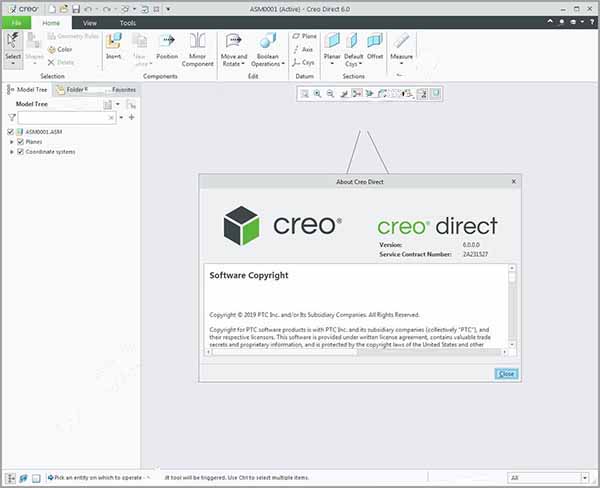This screenshot has height=488, width=600.
Task: Click the Insert component icon
Action: (x=114, y=41)
